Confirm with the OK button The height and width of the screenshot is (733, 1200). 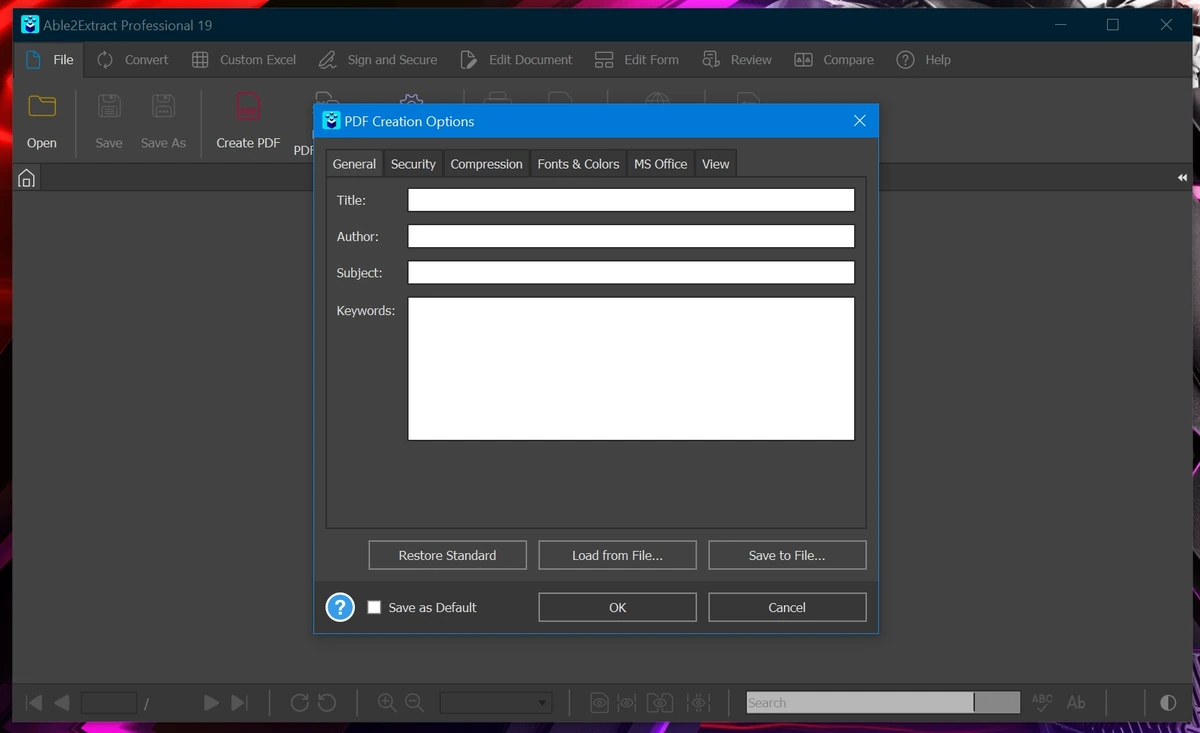(617, 607)
